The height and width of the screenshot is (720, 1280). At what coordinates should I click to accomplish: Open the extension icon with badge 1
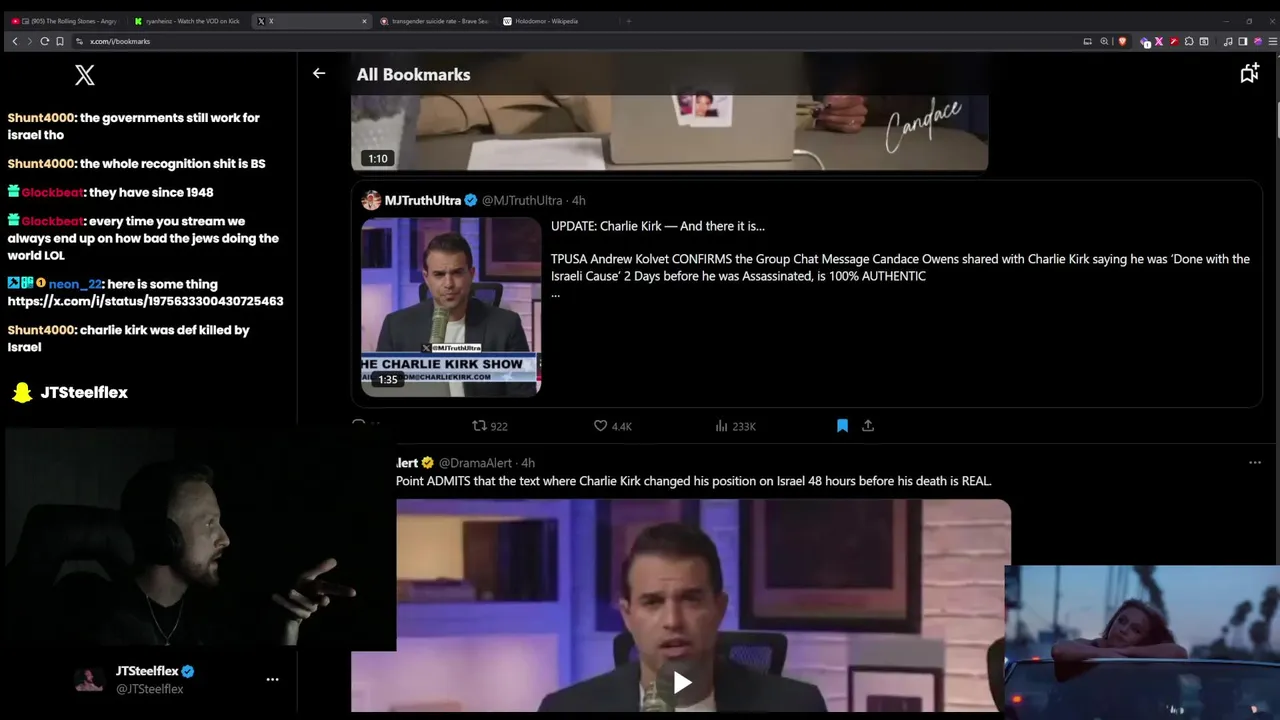pos(1145,42)
